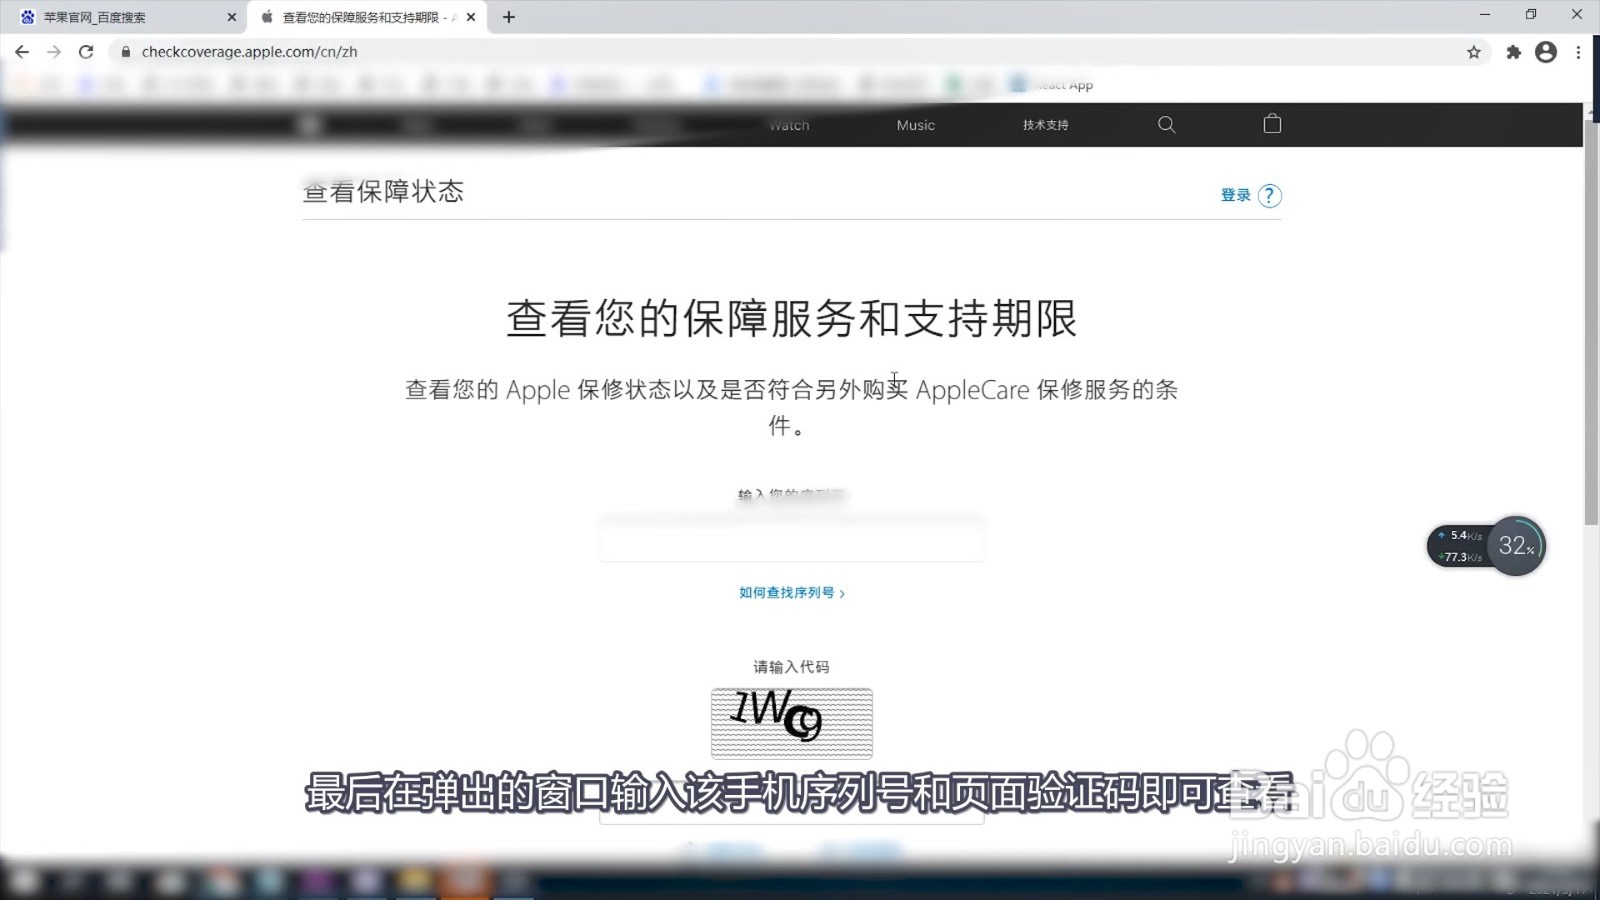
Task: Click the captcha code image
Action: 792,723
